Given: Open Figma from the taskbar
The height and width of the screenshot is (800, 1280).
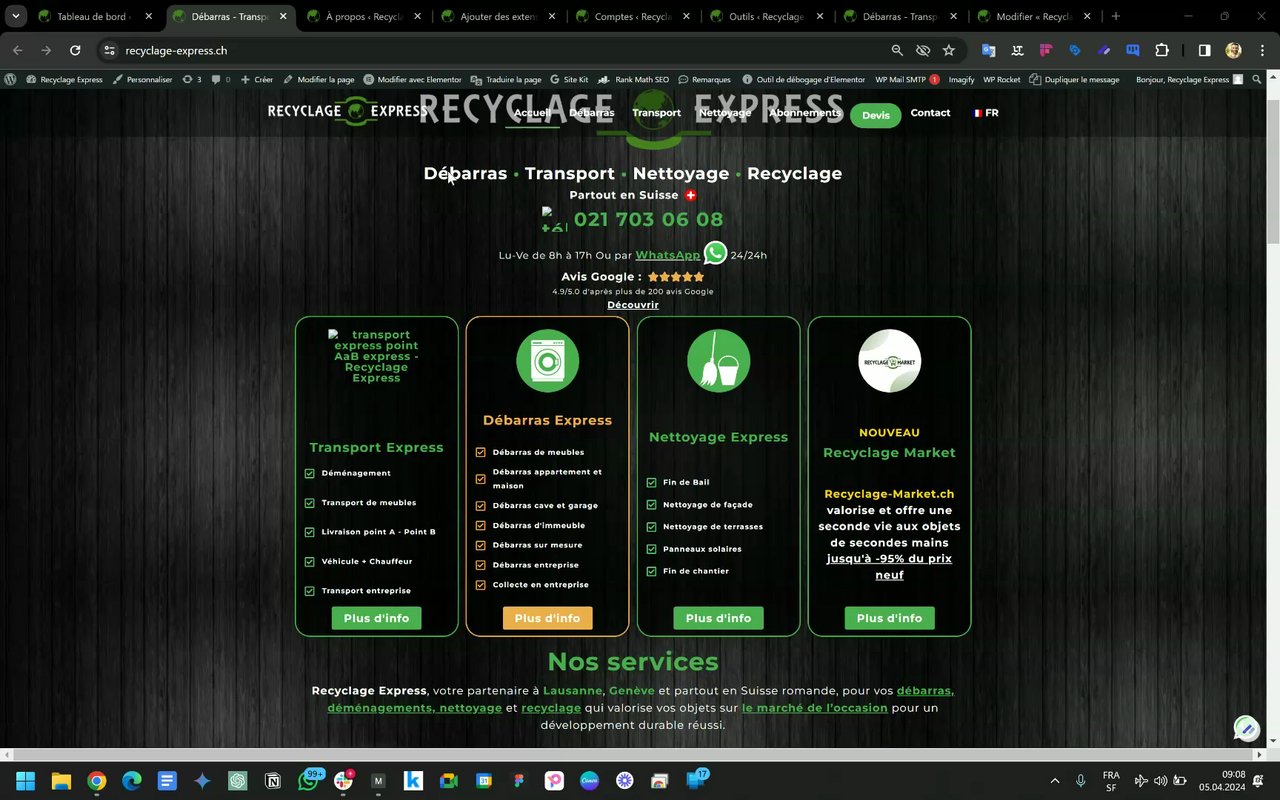Looking at the screenshot, I should click(x=519, y=781).
